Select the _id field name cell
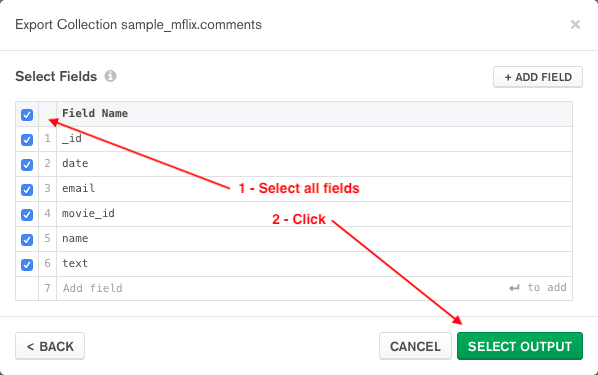This screenshot has height=375, width=598. click(314, 139)
